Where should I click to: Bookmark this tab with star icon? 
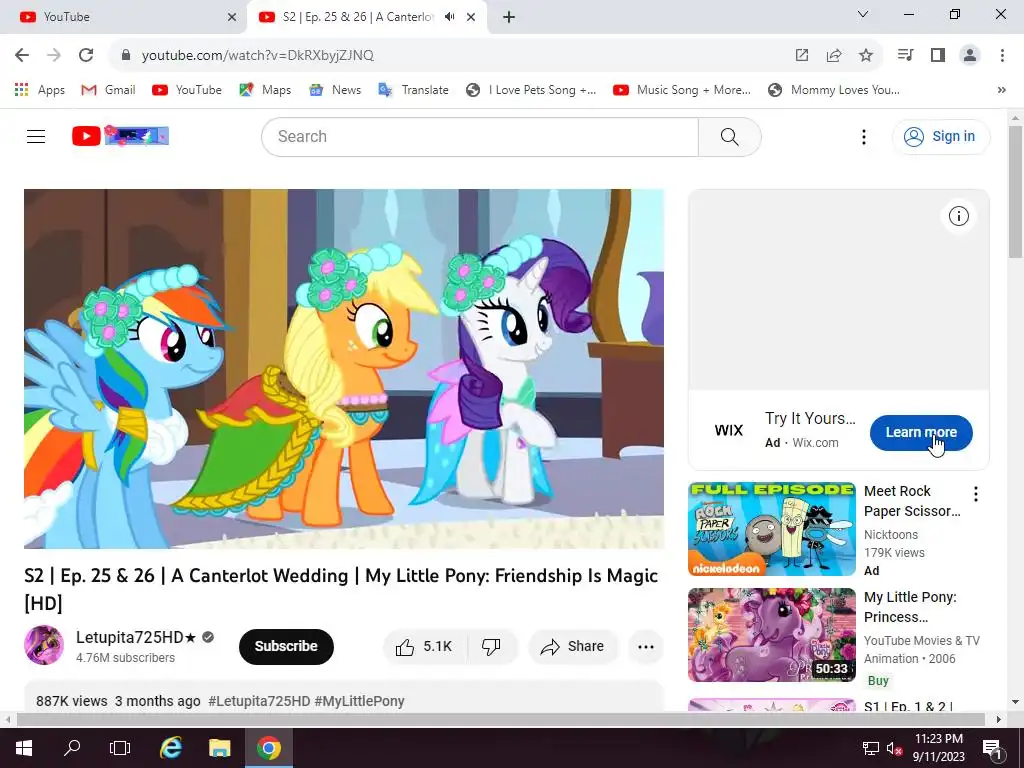coord(865,56)
